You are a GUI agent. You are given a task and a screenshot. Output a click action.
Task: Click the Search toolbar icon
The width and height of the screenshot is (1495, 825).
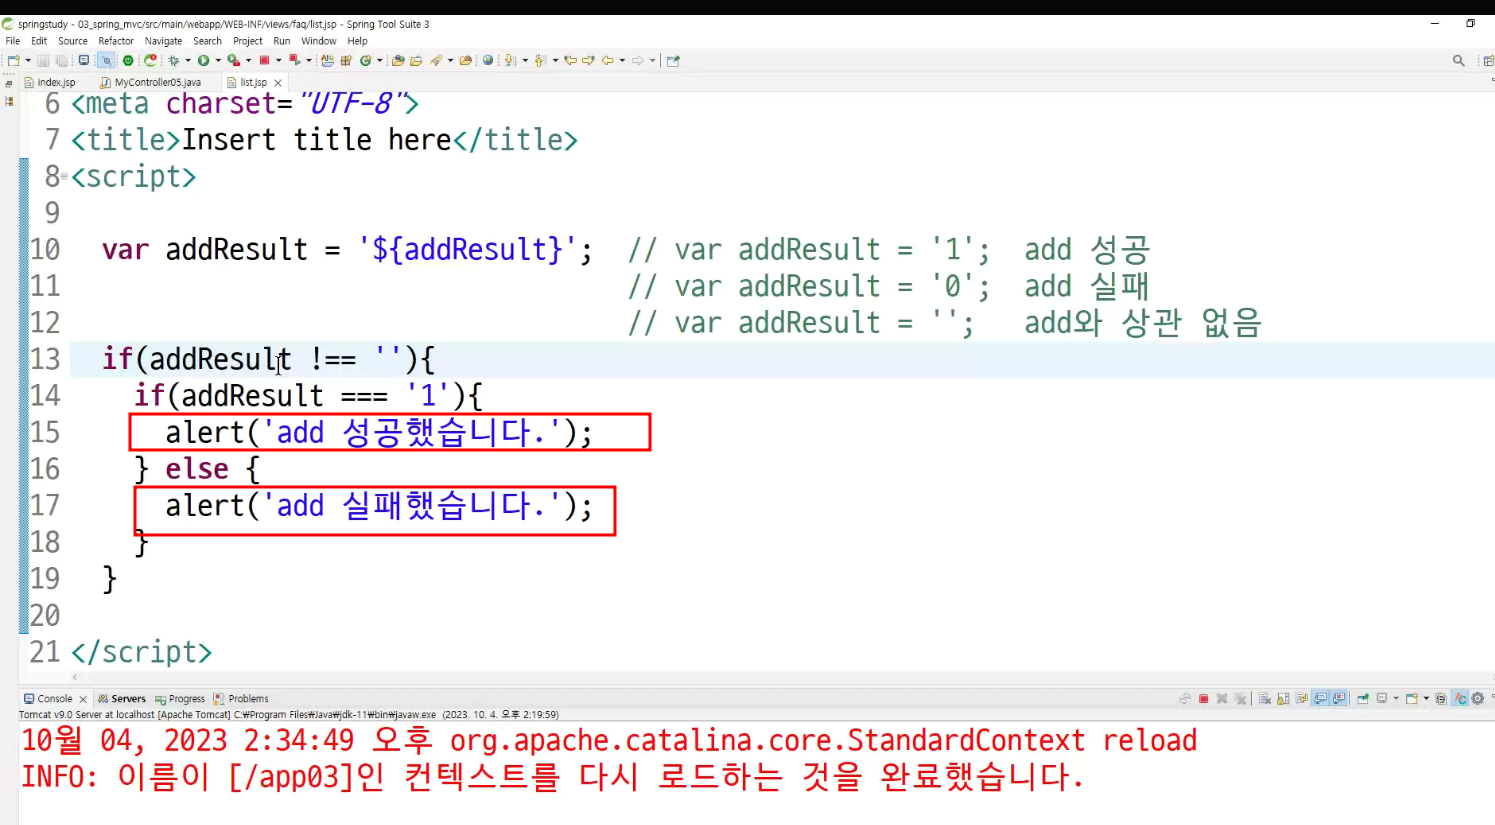[x=436, y=60]
